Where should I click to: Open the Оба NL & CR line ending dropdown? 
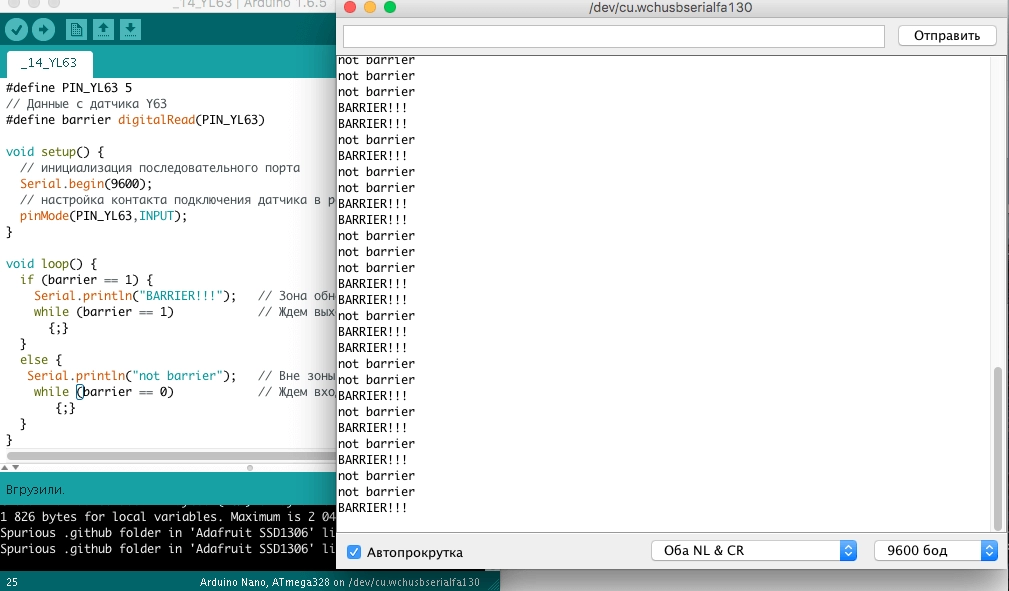click(754, 551)
